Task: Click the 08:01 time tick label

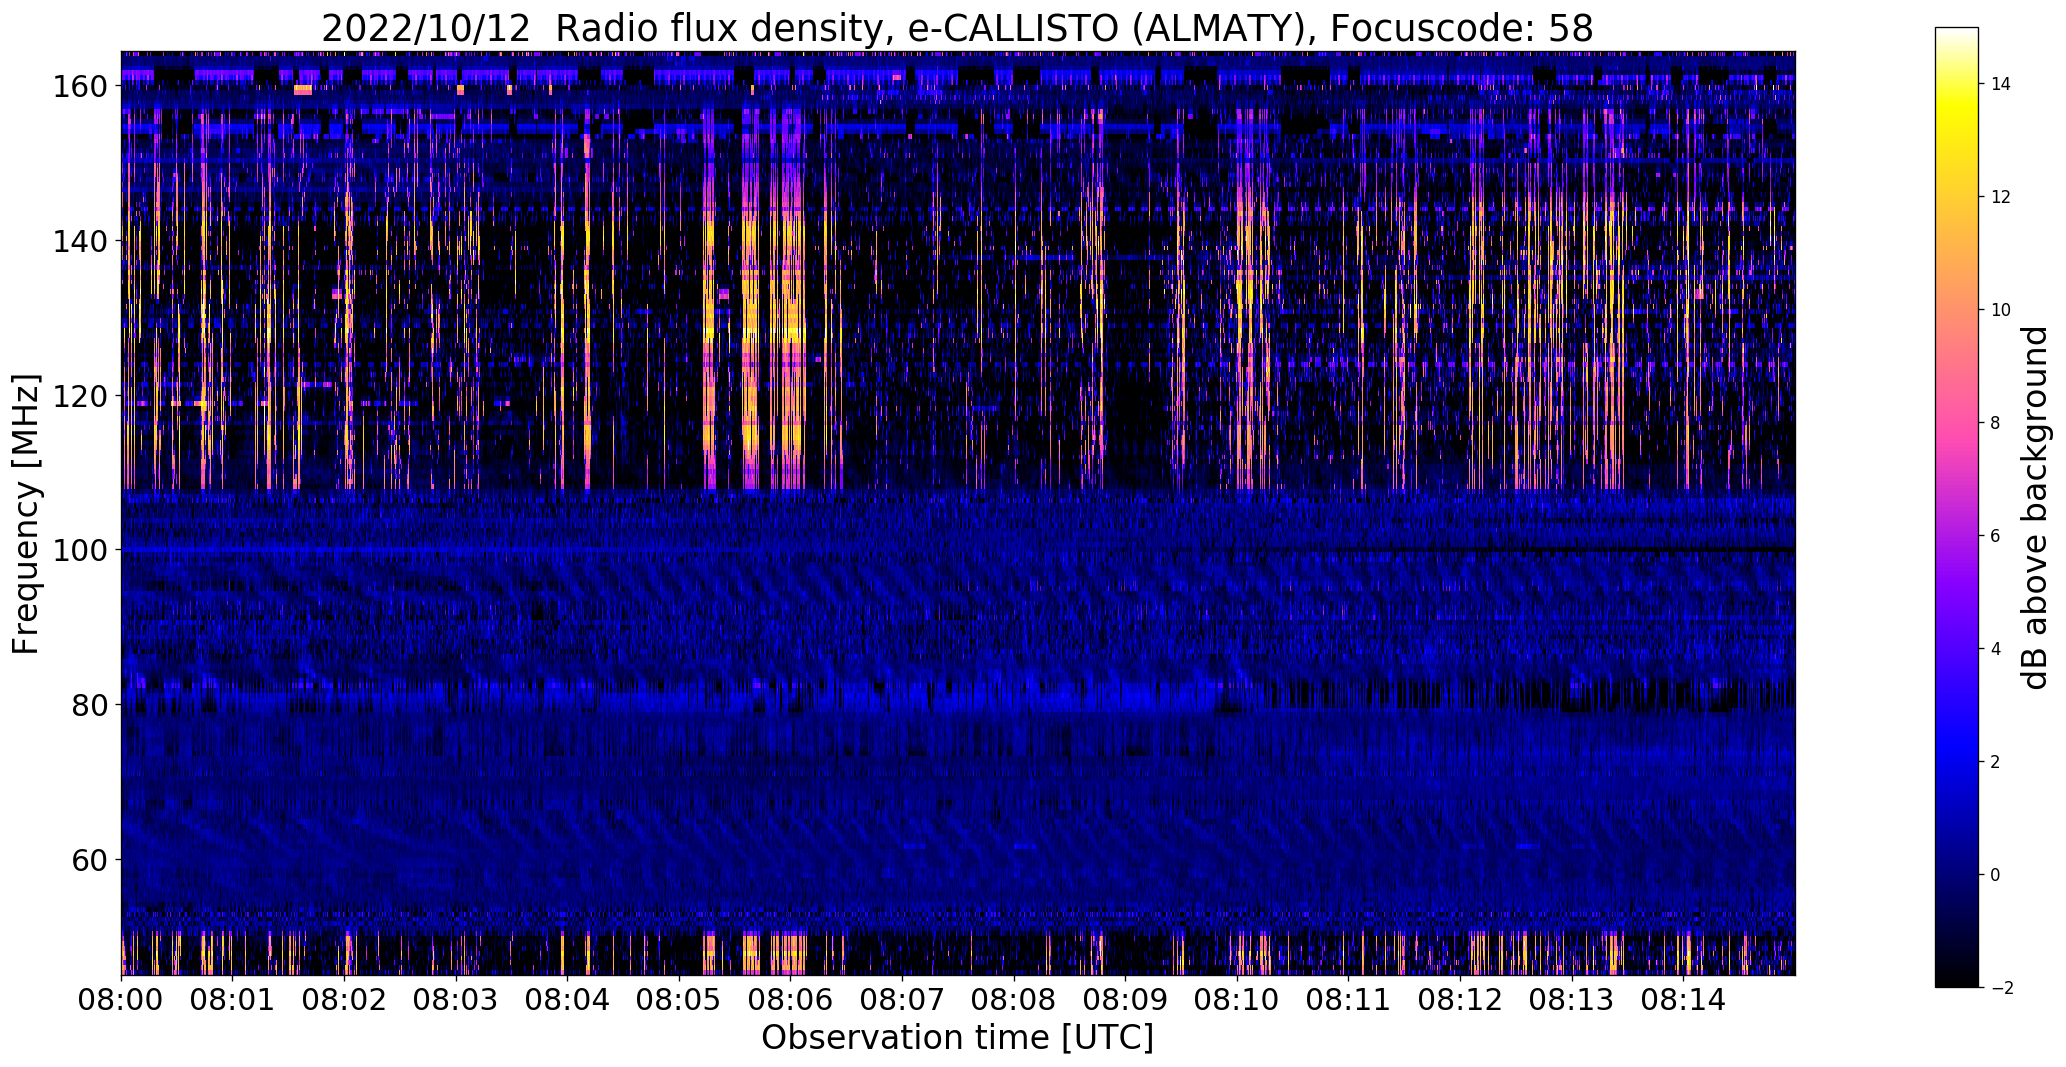Action: (233, 999)
